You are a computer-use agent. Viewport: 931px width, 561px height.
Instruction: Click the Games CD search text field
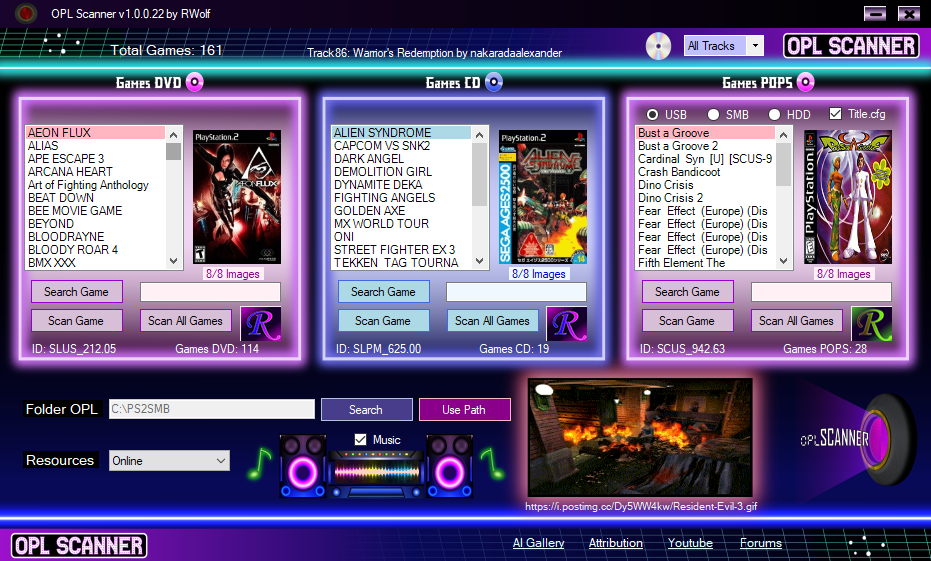tap(517, 291)
